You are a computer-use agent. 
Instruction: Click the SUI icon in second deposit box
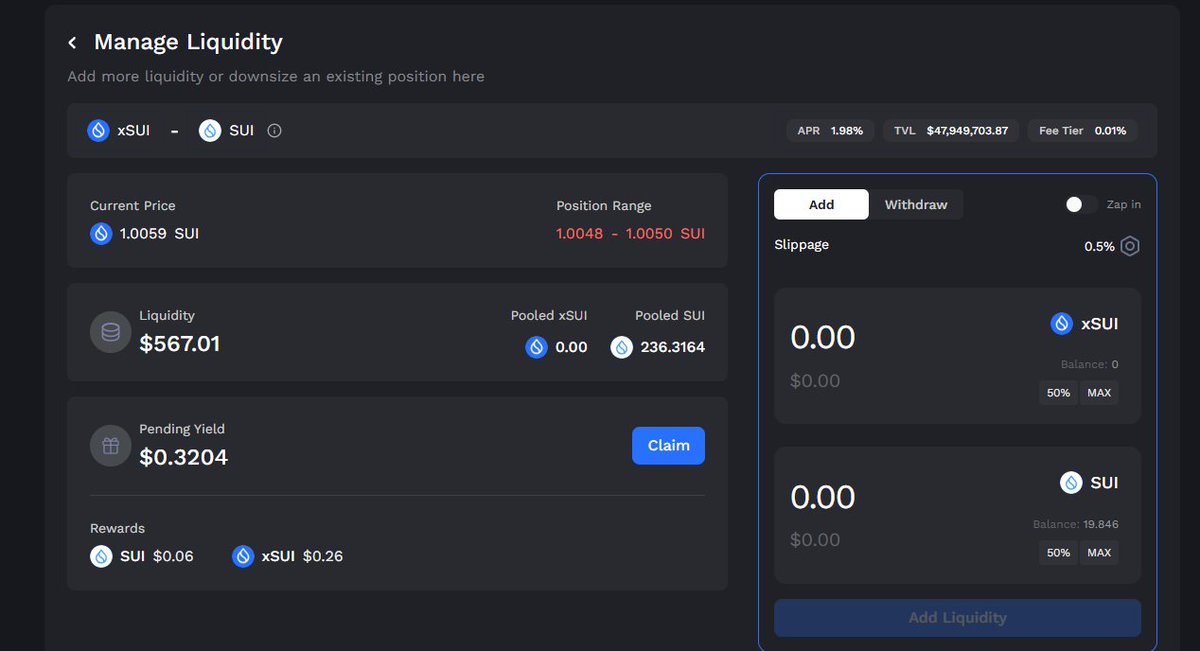[1071, 483]
